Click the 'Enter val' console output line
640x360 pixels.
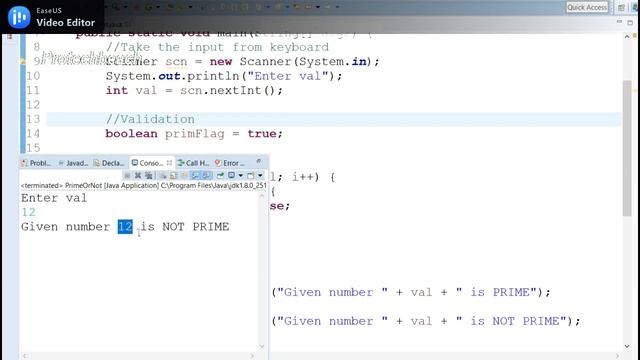point(54,198)
